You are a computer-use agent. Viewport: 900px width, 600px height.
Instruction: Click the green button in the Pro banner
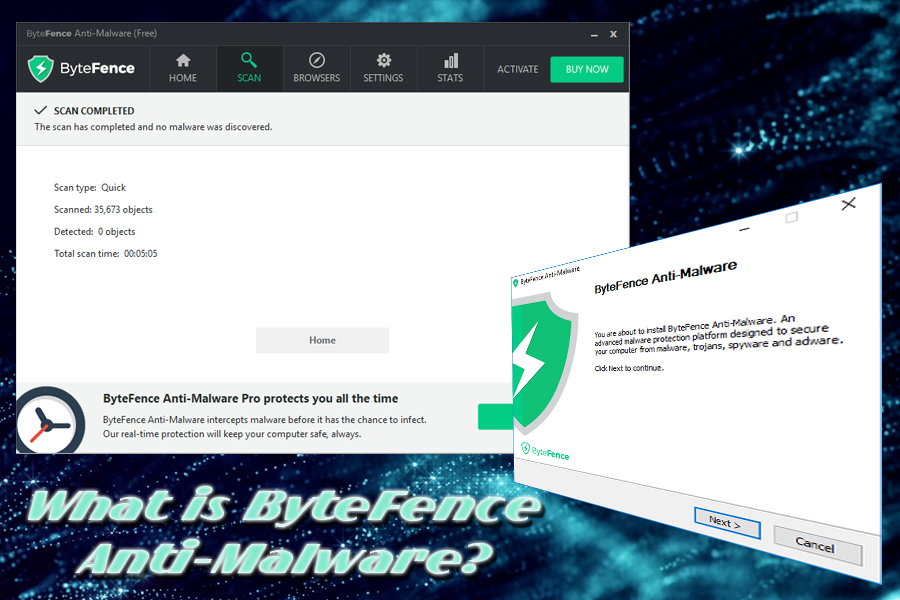(495, 417)
